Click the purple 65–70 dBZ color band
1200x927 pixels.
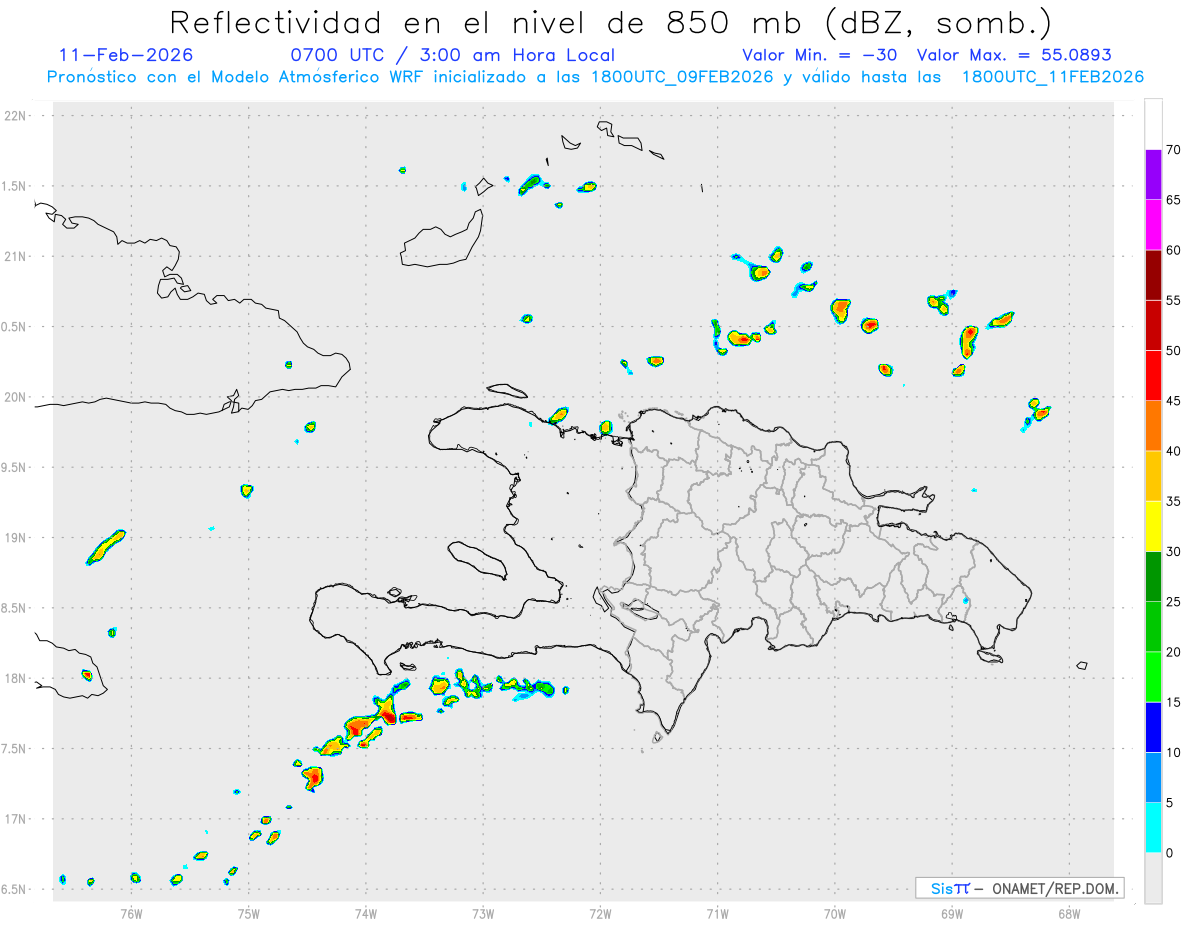(1153, 174)
